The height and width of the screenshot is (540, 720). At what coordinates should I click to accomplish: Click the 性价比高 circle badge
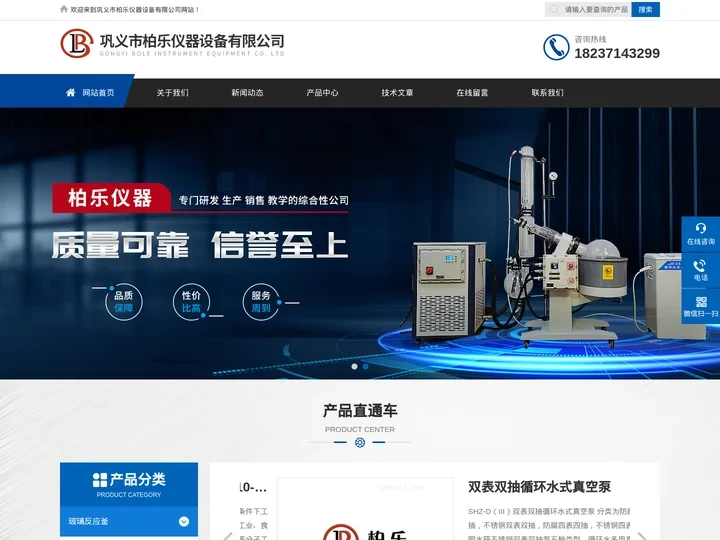point(191,302)
